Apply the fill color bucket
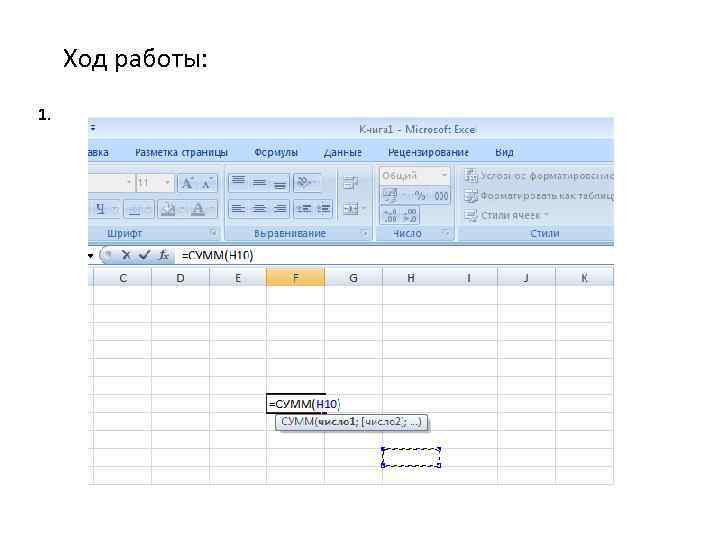 pos(168,210)
